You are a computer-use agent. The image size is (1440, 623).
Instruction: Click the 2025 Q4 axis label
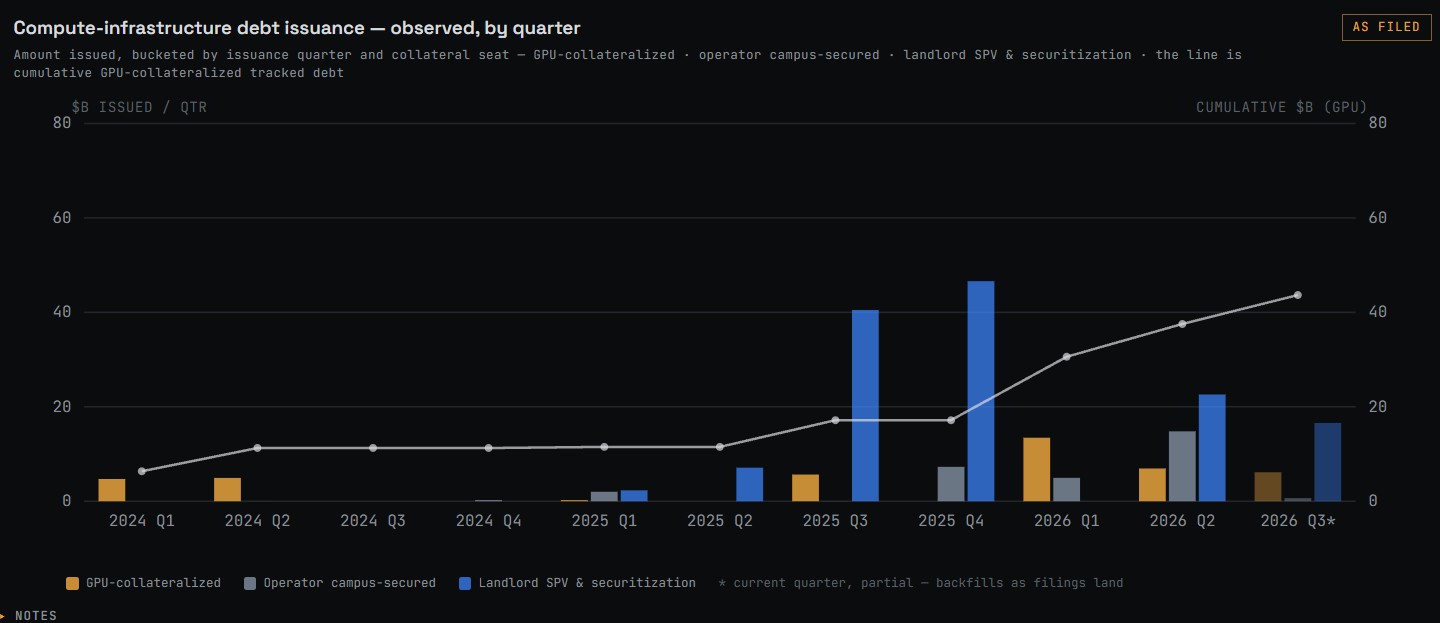tap(951, 521)
